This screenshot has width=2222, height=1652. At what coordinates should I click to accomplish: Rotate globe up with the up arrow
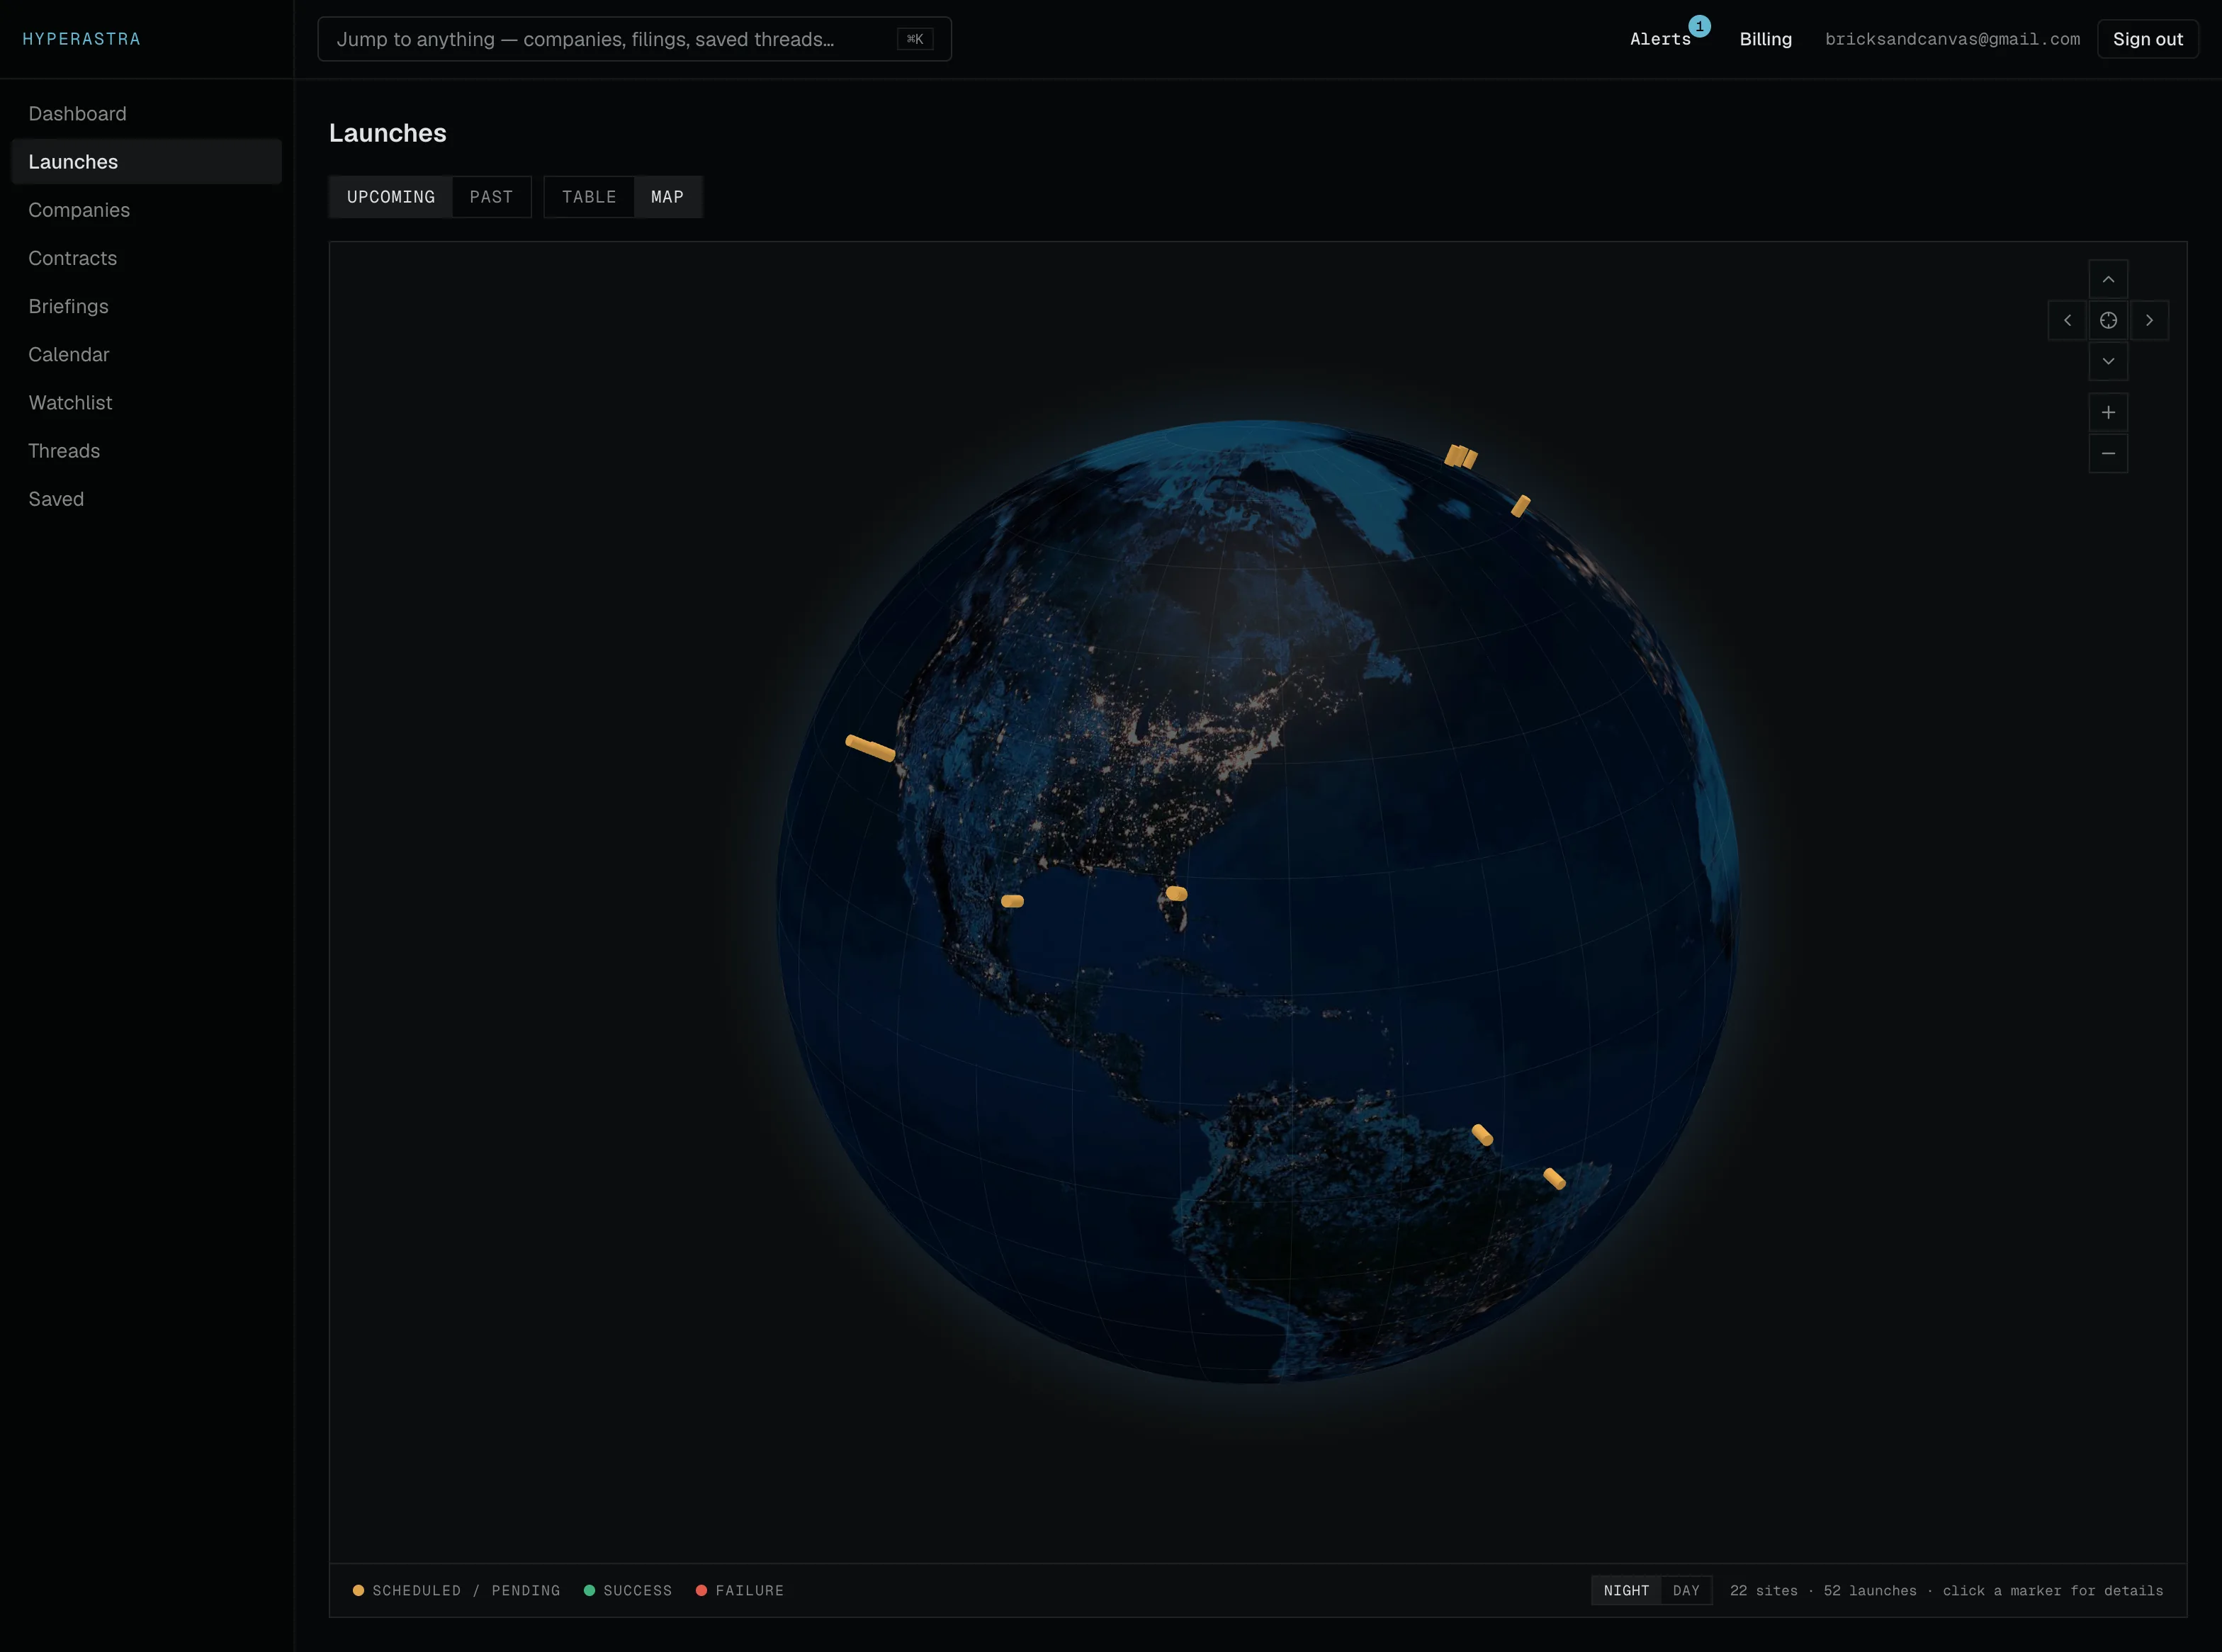click(2108, 279)
